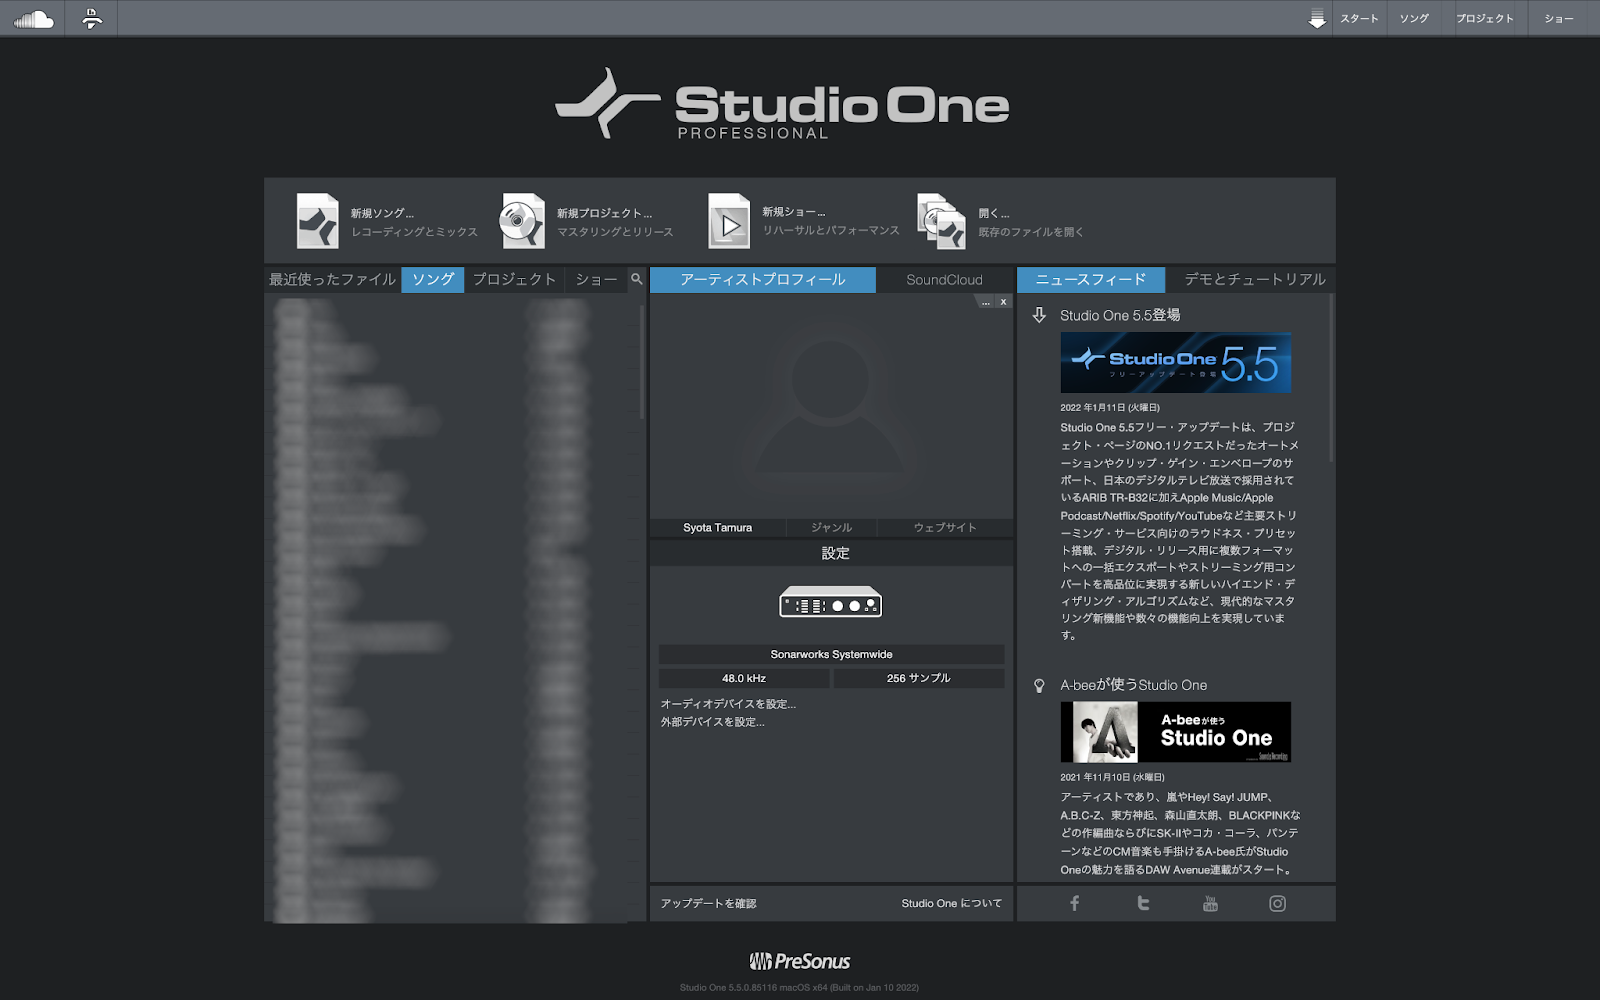Click the ウェブサイト website field
Image resolution: width=1600 pixels, height=1000 pixels.
click(945, 527)
